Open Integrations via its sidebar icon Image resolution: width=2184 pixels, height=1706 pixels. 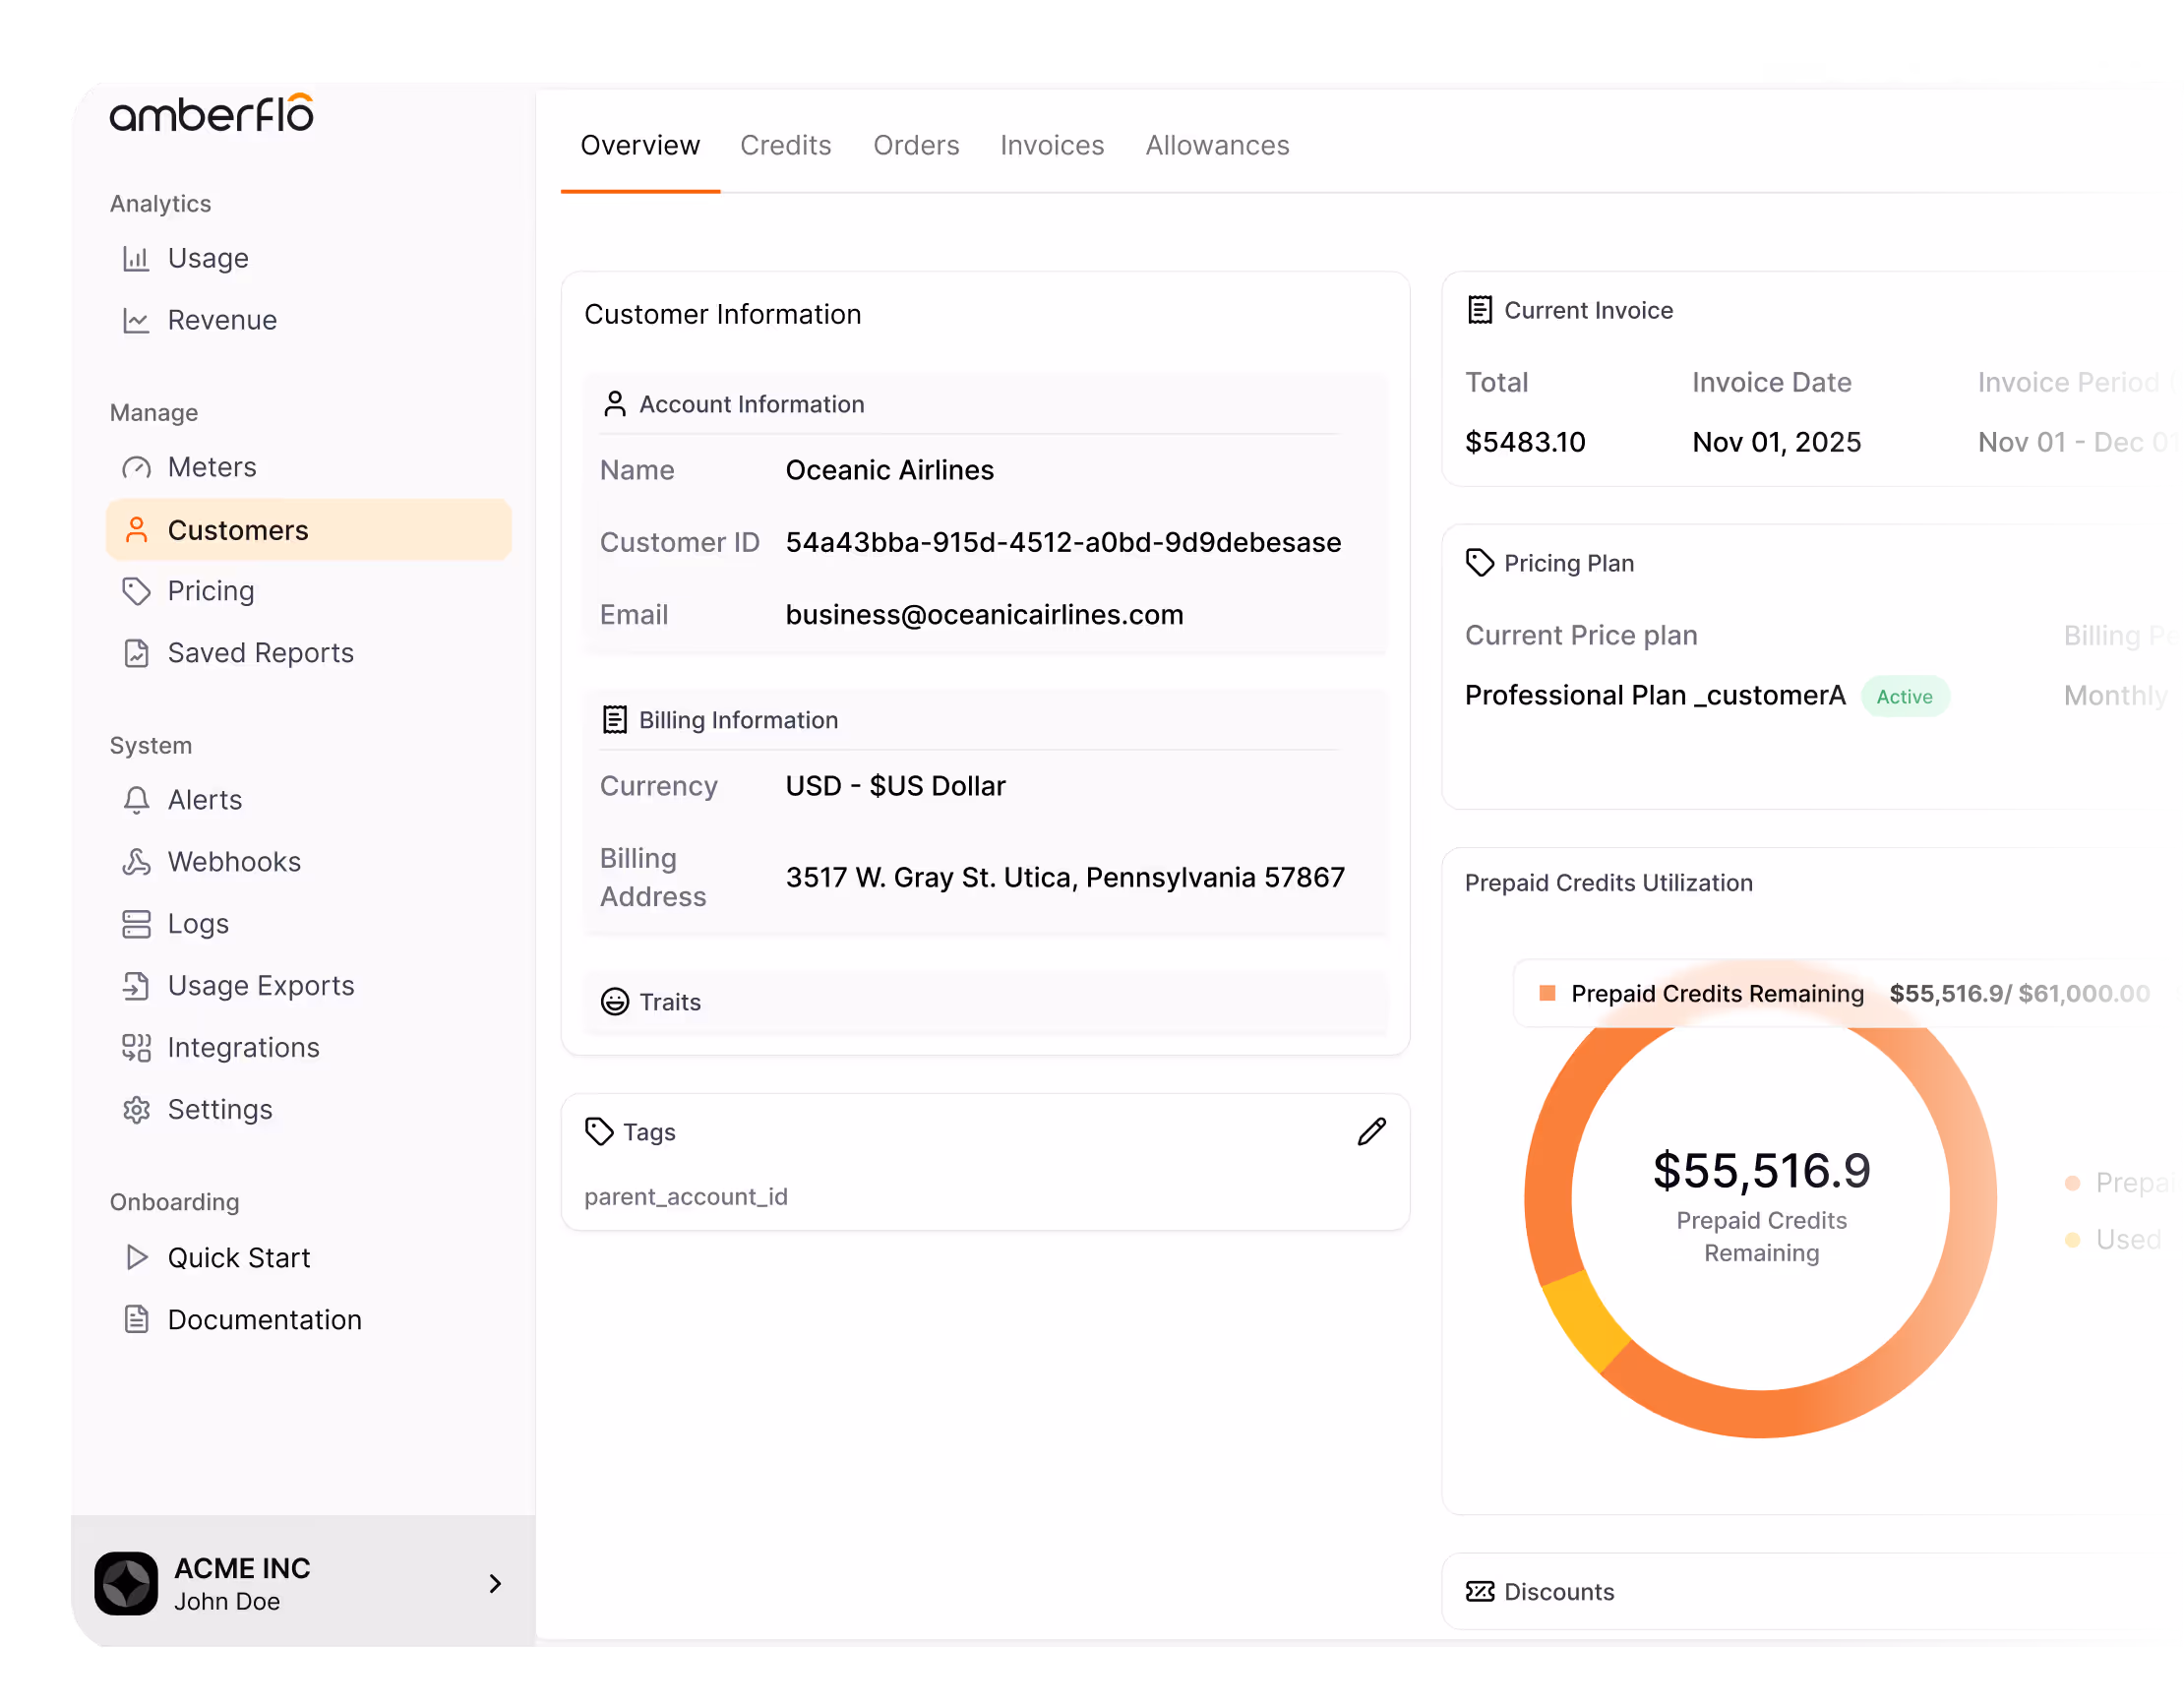tap(136, 1048)
